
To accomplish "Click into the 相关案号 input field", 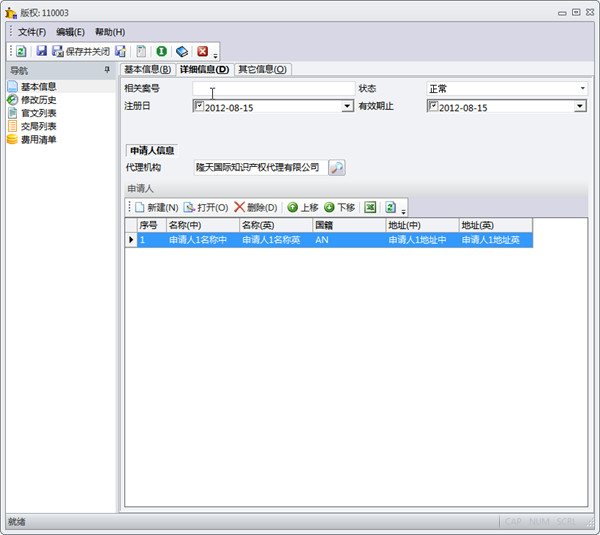I will pyautogui.click(x=274, y=88).
